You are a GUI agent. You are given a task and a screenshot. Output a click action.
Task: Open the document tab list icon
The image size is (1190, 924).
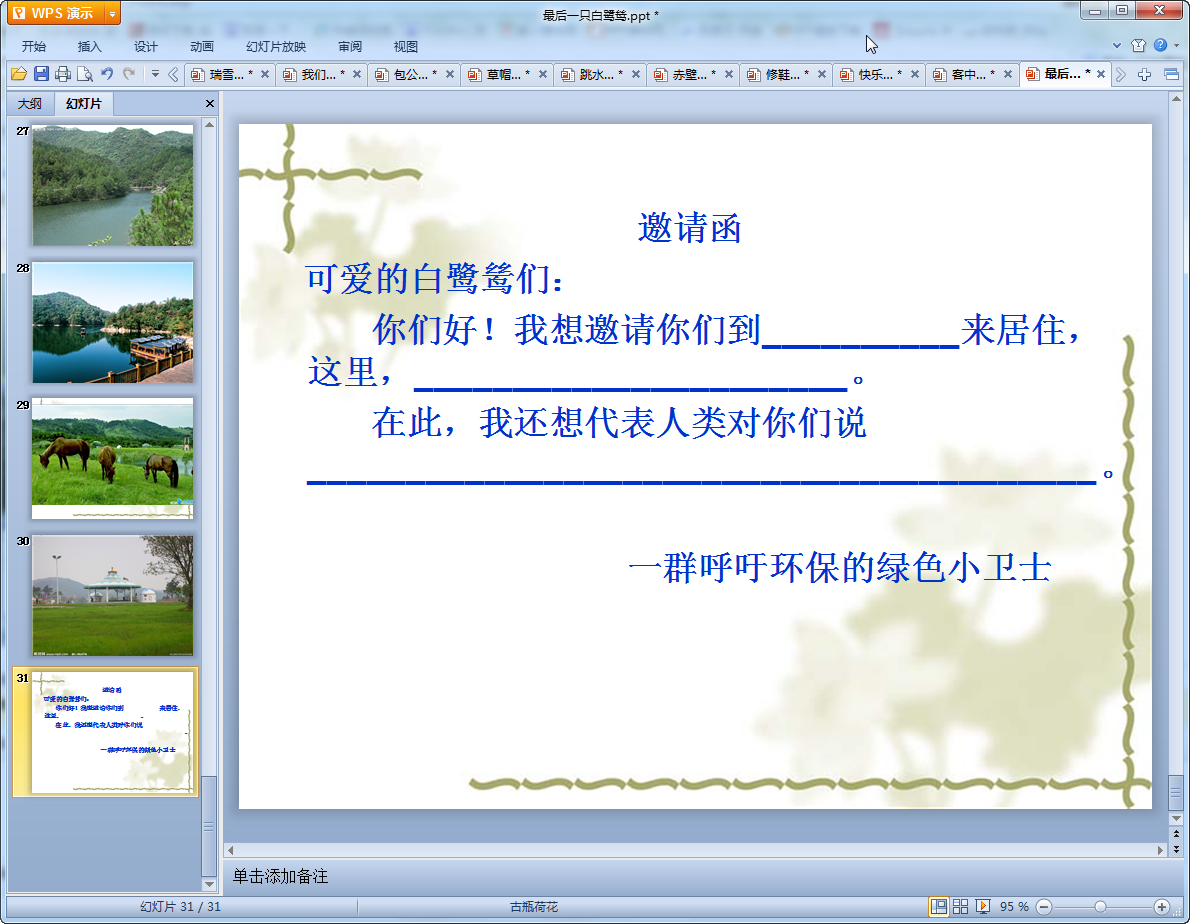tap(1171, 74)
